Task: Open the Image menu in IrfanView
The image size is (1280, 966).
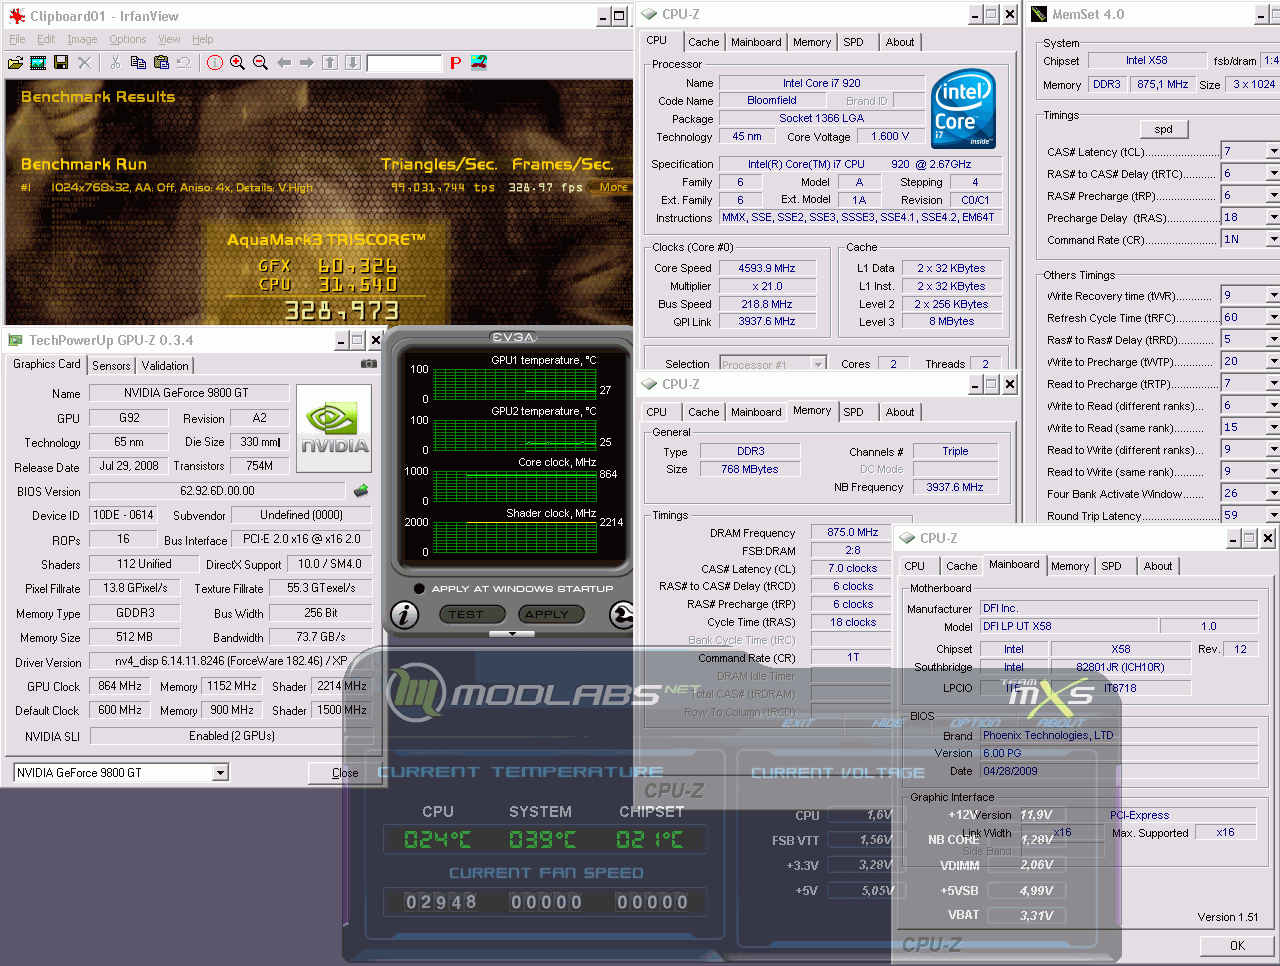Action: click(x=82, y=39)
